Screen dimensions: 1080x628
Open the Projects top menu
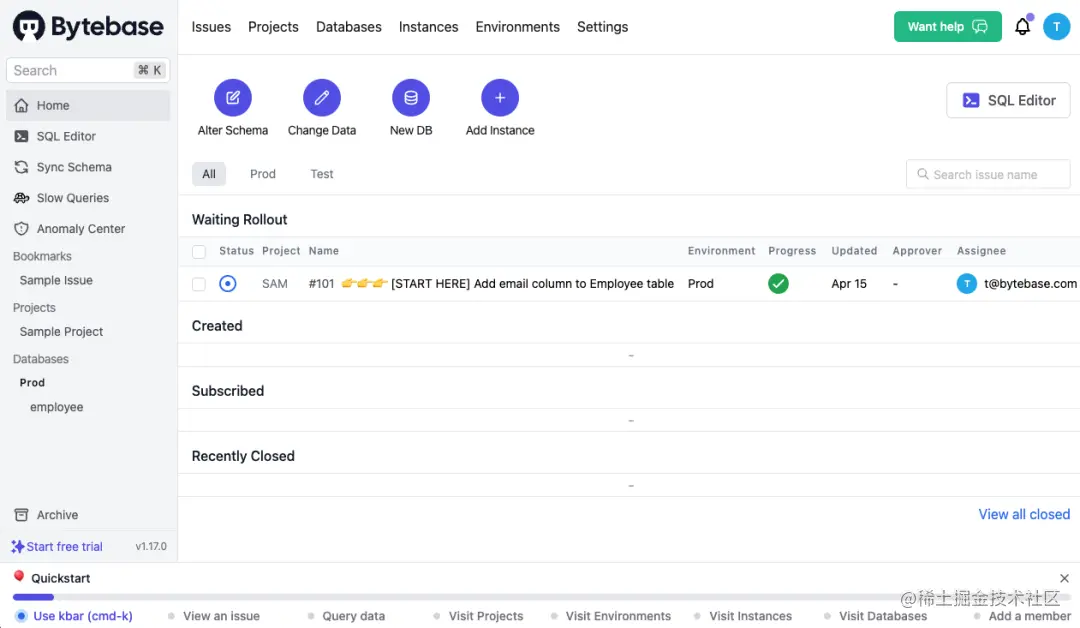pyautogui.click(x=273, y=27)
